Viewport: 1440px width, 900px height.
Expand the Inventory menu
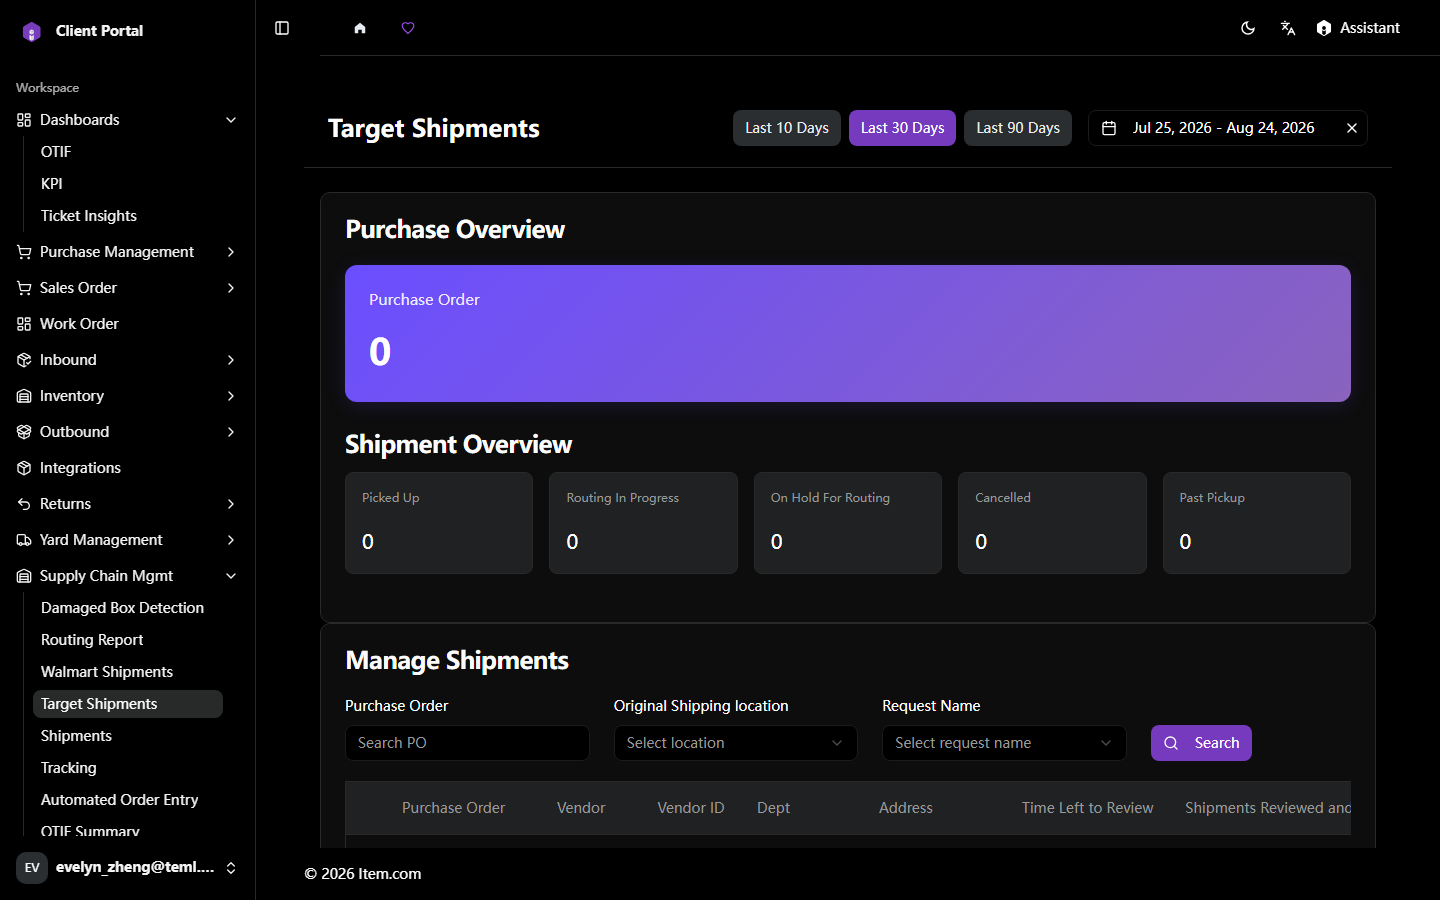pyautogui.click(x=127, y=396)
